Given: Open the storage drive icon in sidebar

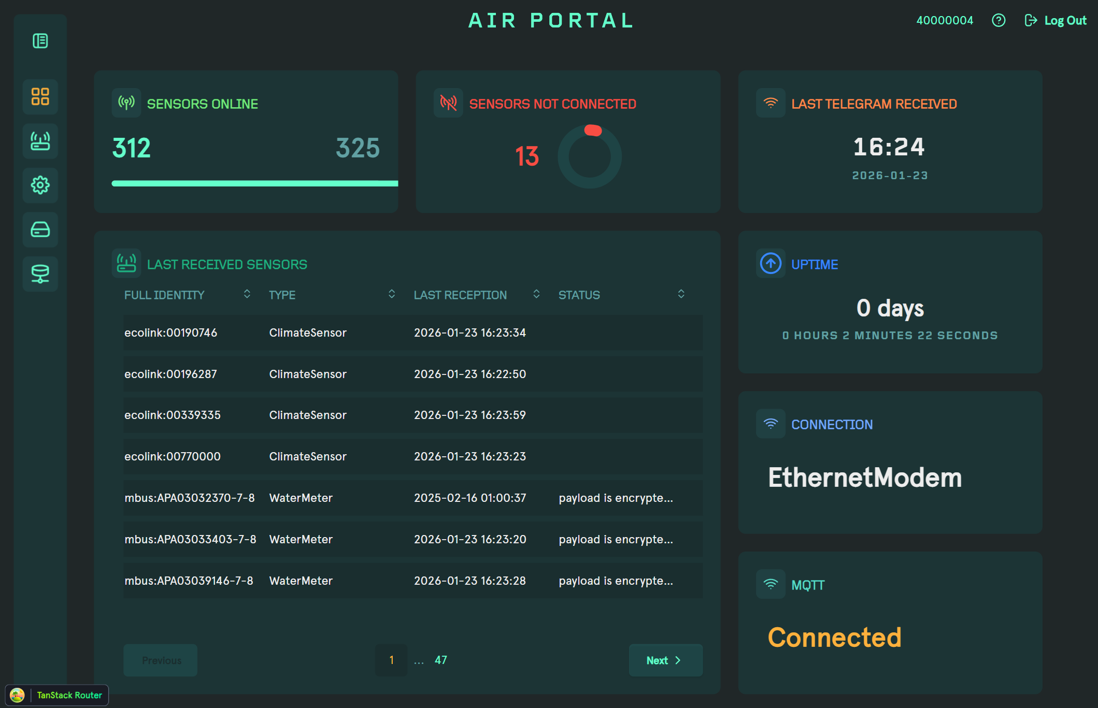Looking at the screenshot, I should click(x=40, y=230).
